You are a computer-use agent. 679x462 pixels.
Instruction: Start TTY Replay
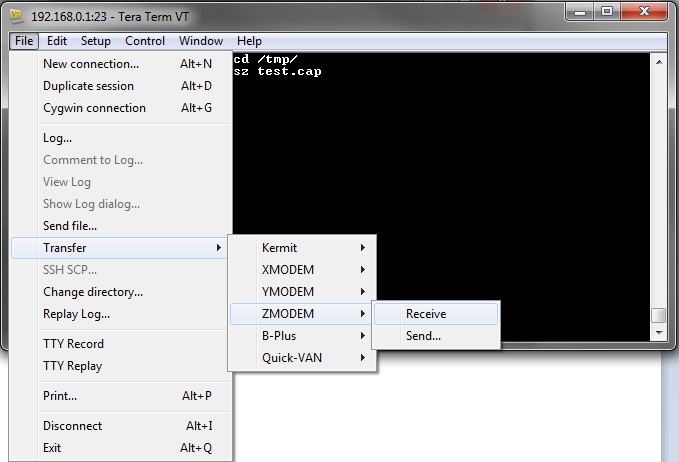pos(120,366)
